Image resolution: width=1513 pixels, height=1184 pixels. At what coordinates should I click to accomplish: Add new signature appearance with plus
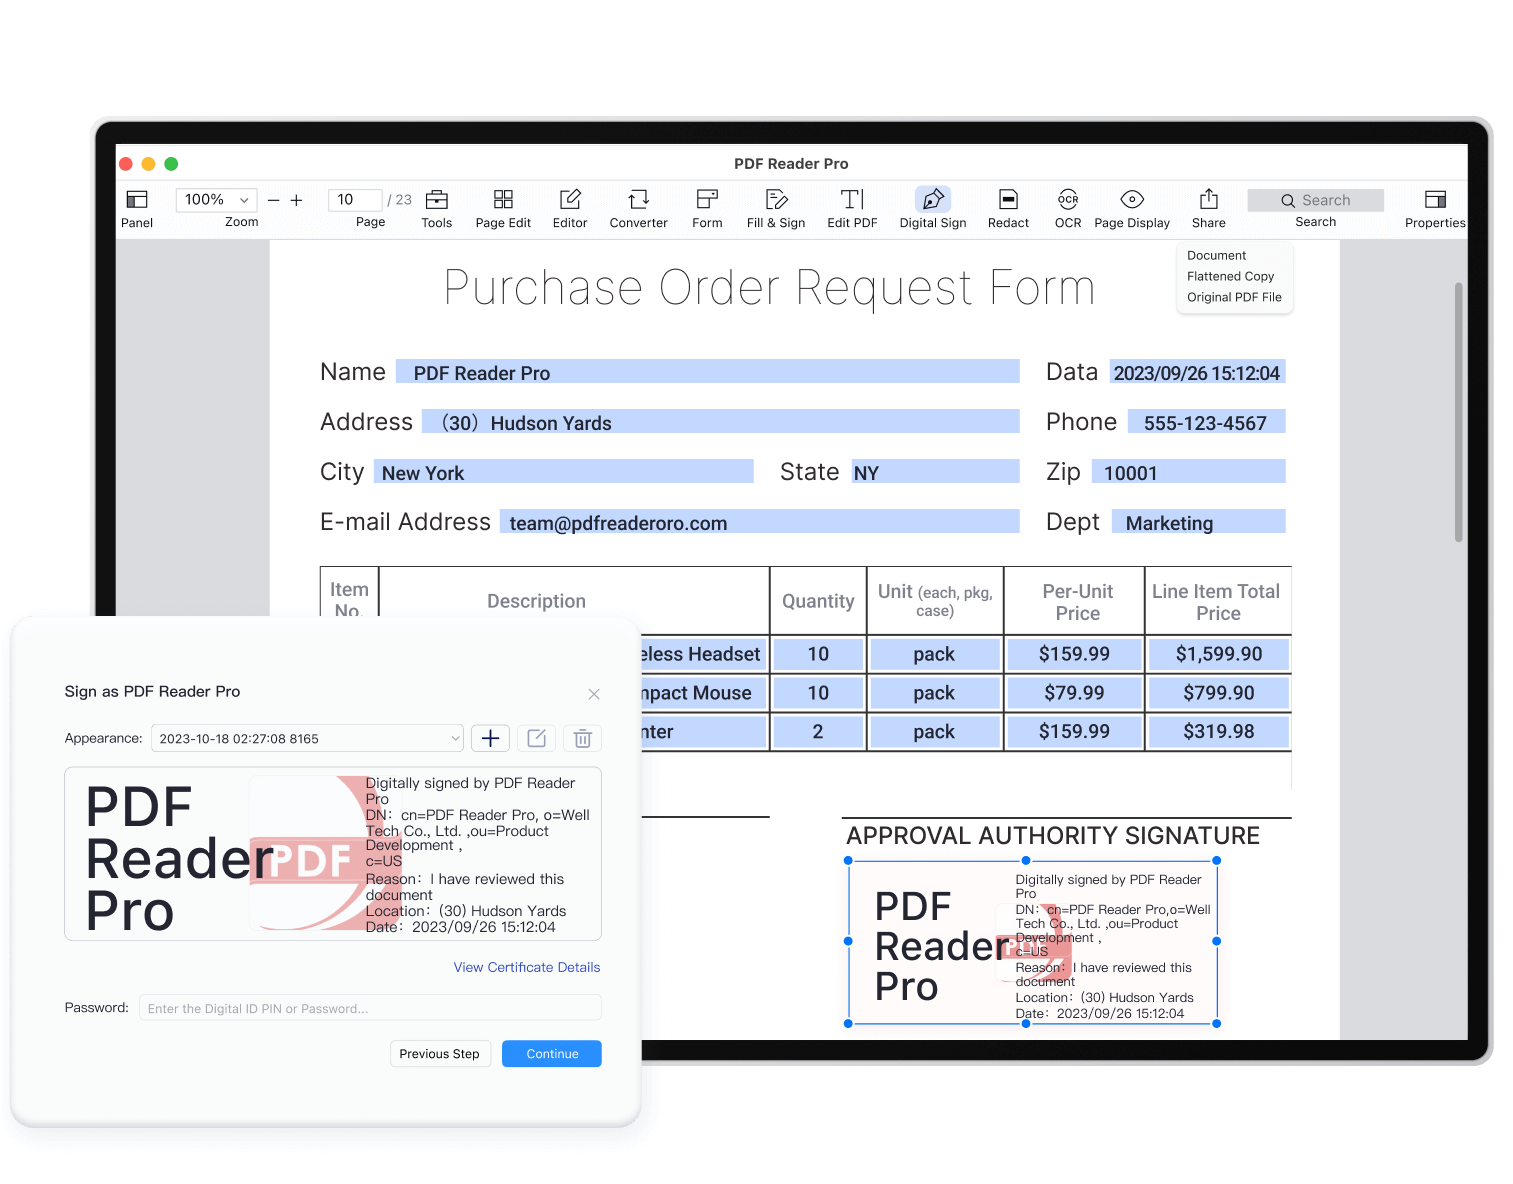[x=490, y=738]
